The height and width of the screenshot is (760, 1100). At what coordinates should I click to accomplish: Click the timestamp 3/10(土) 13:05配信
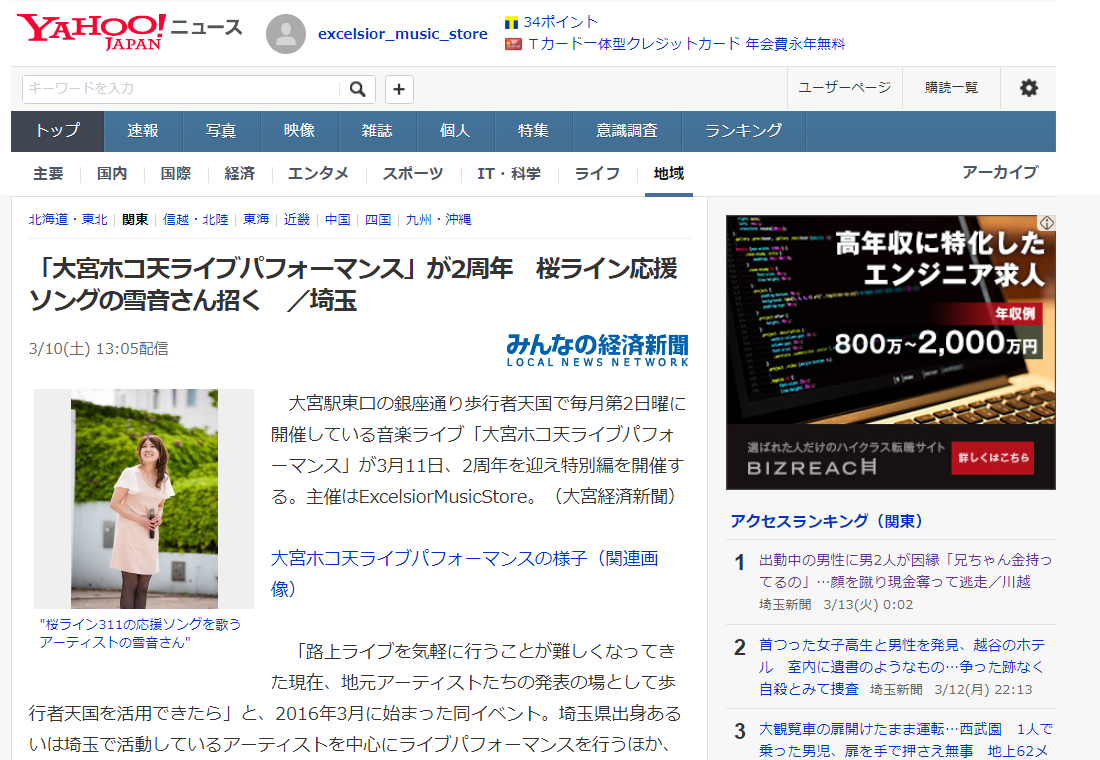[x=98, y=349]
